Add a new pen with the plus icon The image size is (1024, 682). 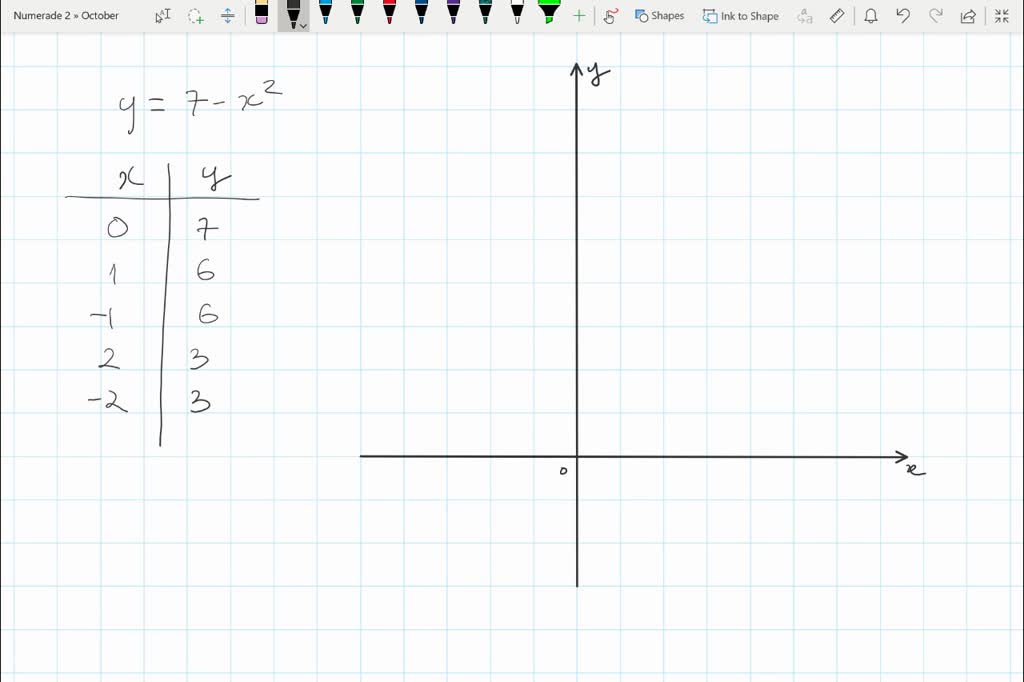pyautogui.click(x=578, y=15)
